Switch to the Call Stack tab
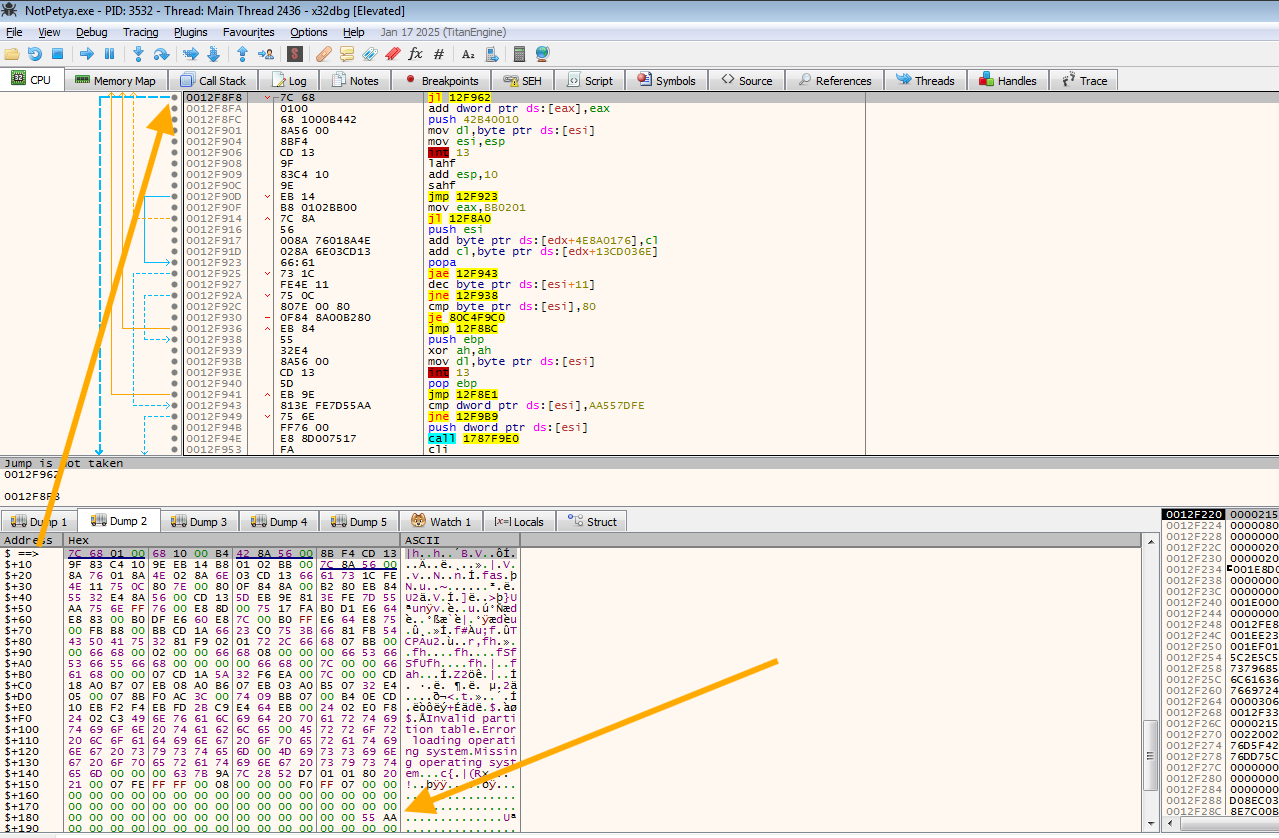 213,81
